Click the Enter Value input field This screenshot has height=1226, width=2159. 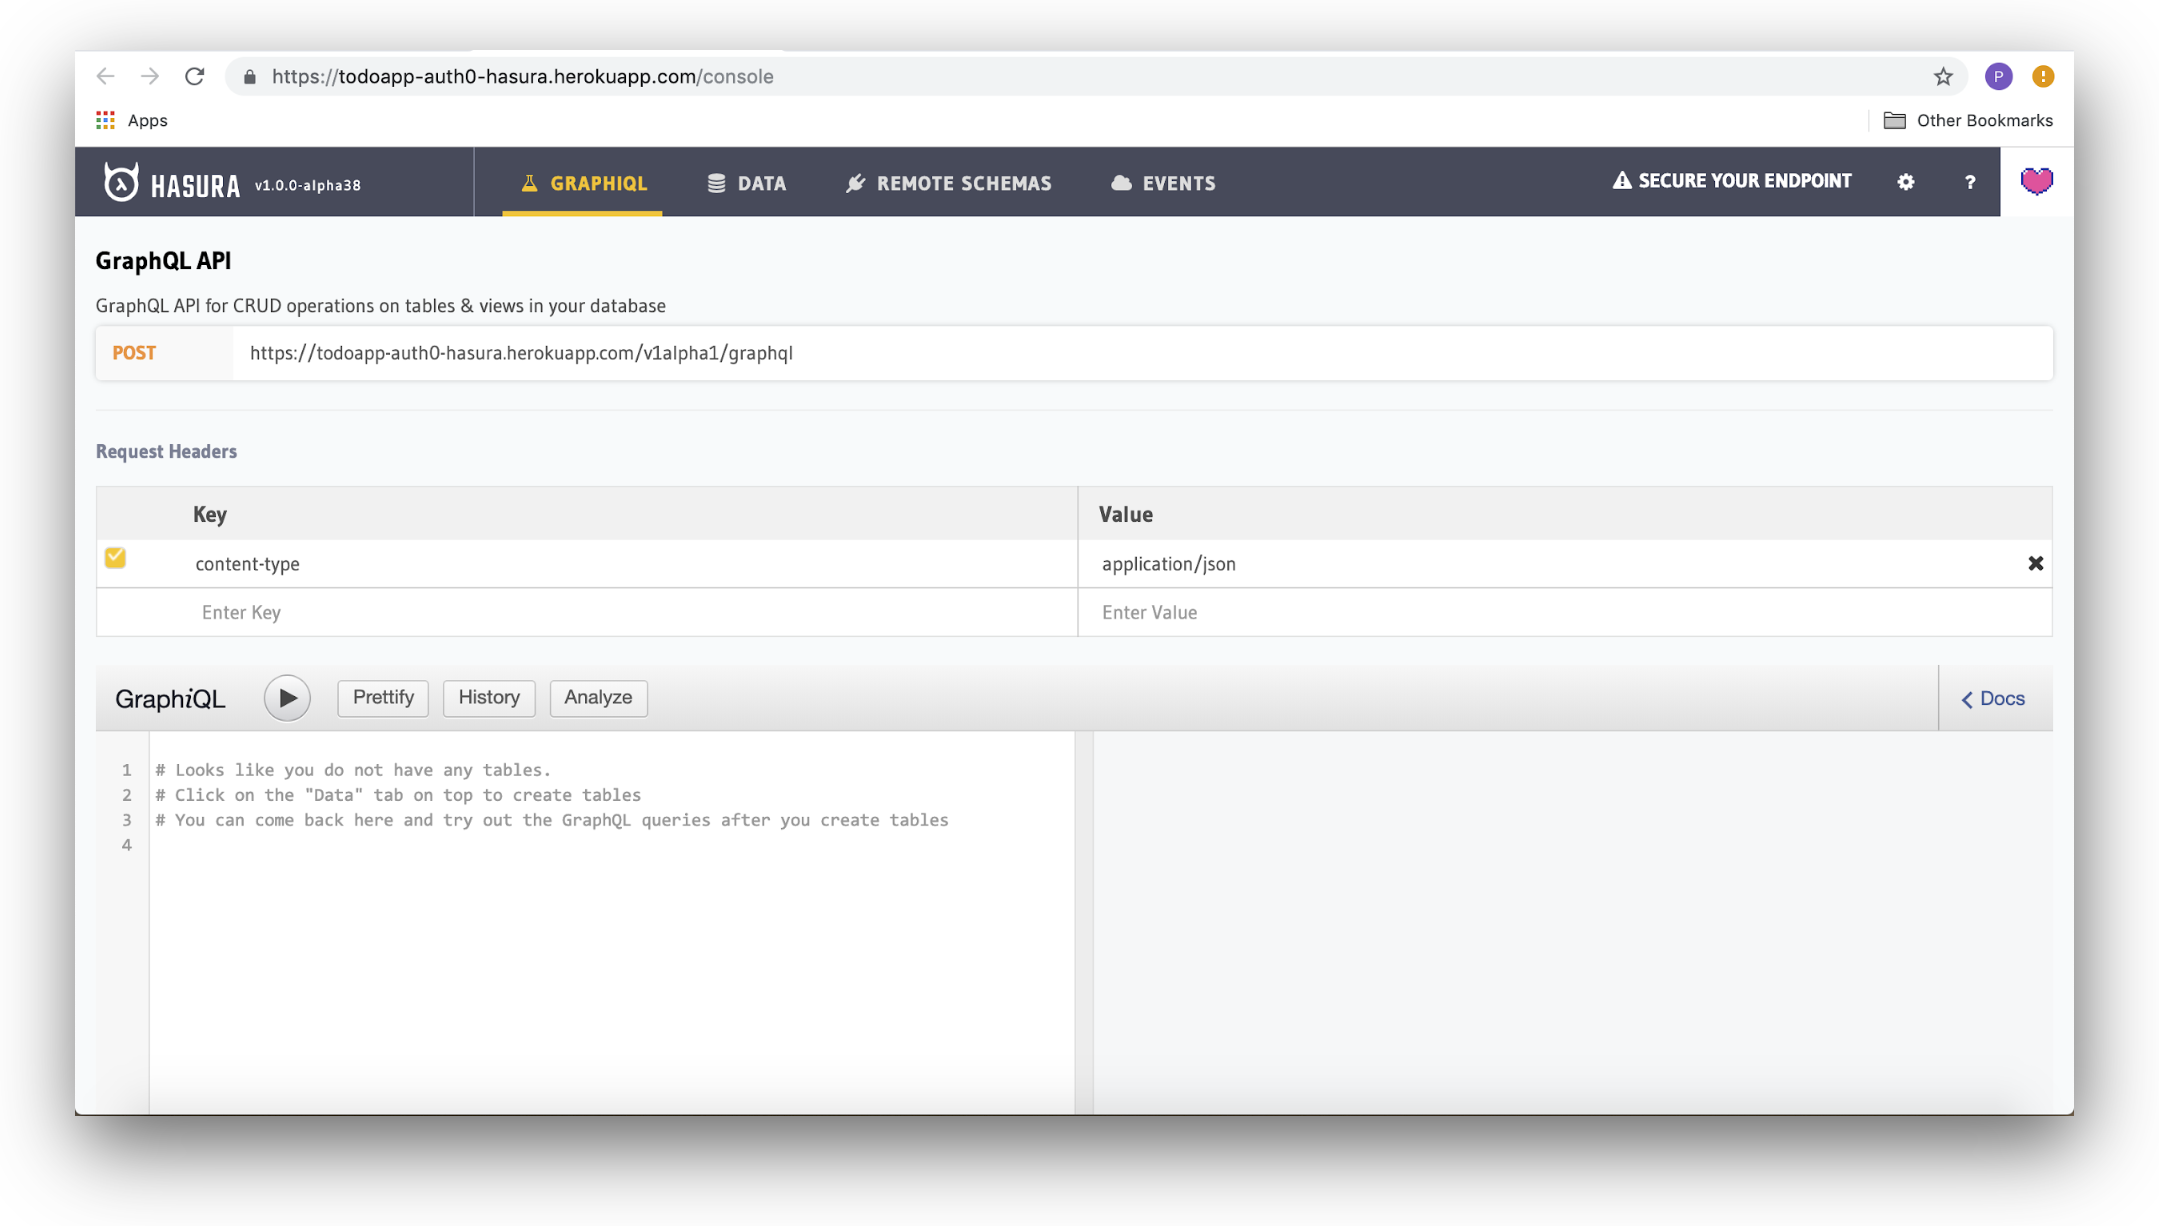click(1565, 612)
